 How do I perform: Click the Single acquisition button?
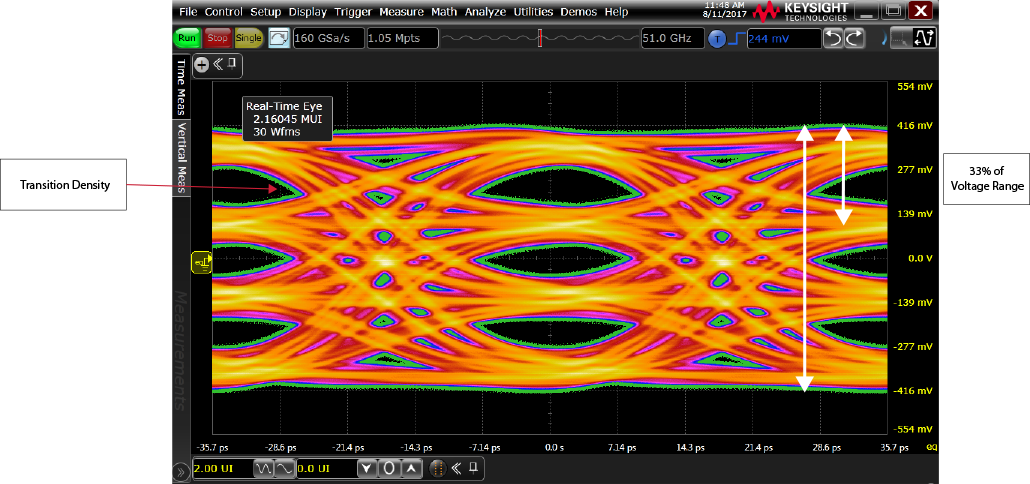[x=249, y=38]
